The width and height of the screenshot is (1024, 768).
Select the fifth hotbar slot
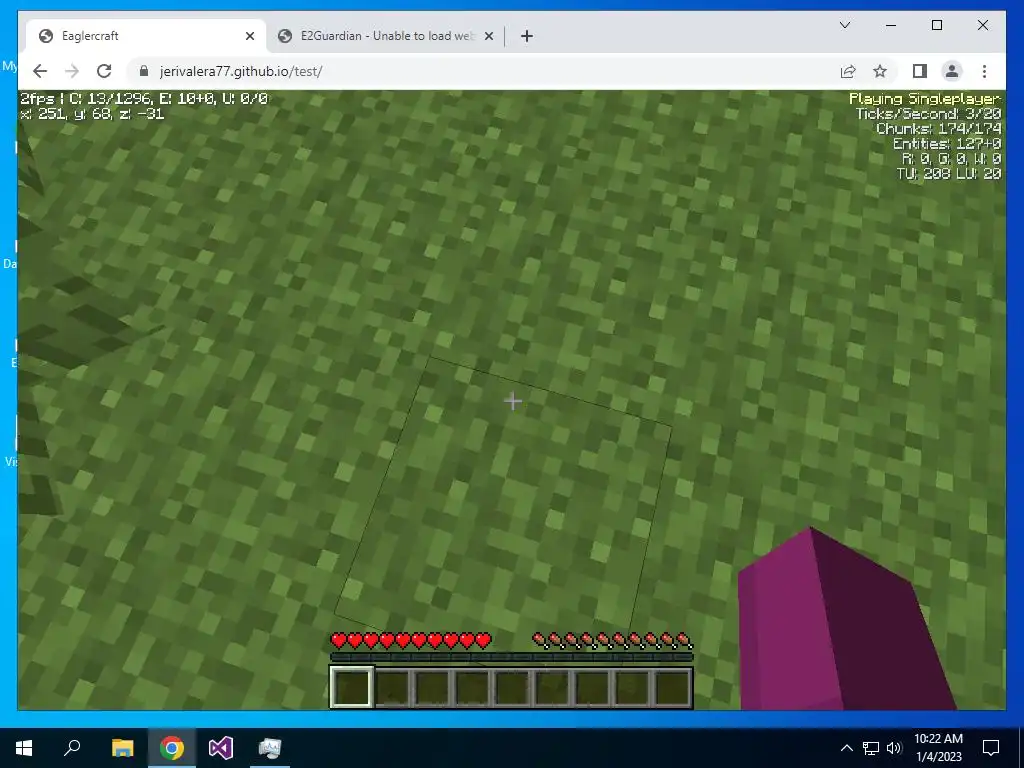(x=512, y=687)
